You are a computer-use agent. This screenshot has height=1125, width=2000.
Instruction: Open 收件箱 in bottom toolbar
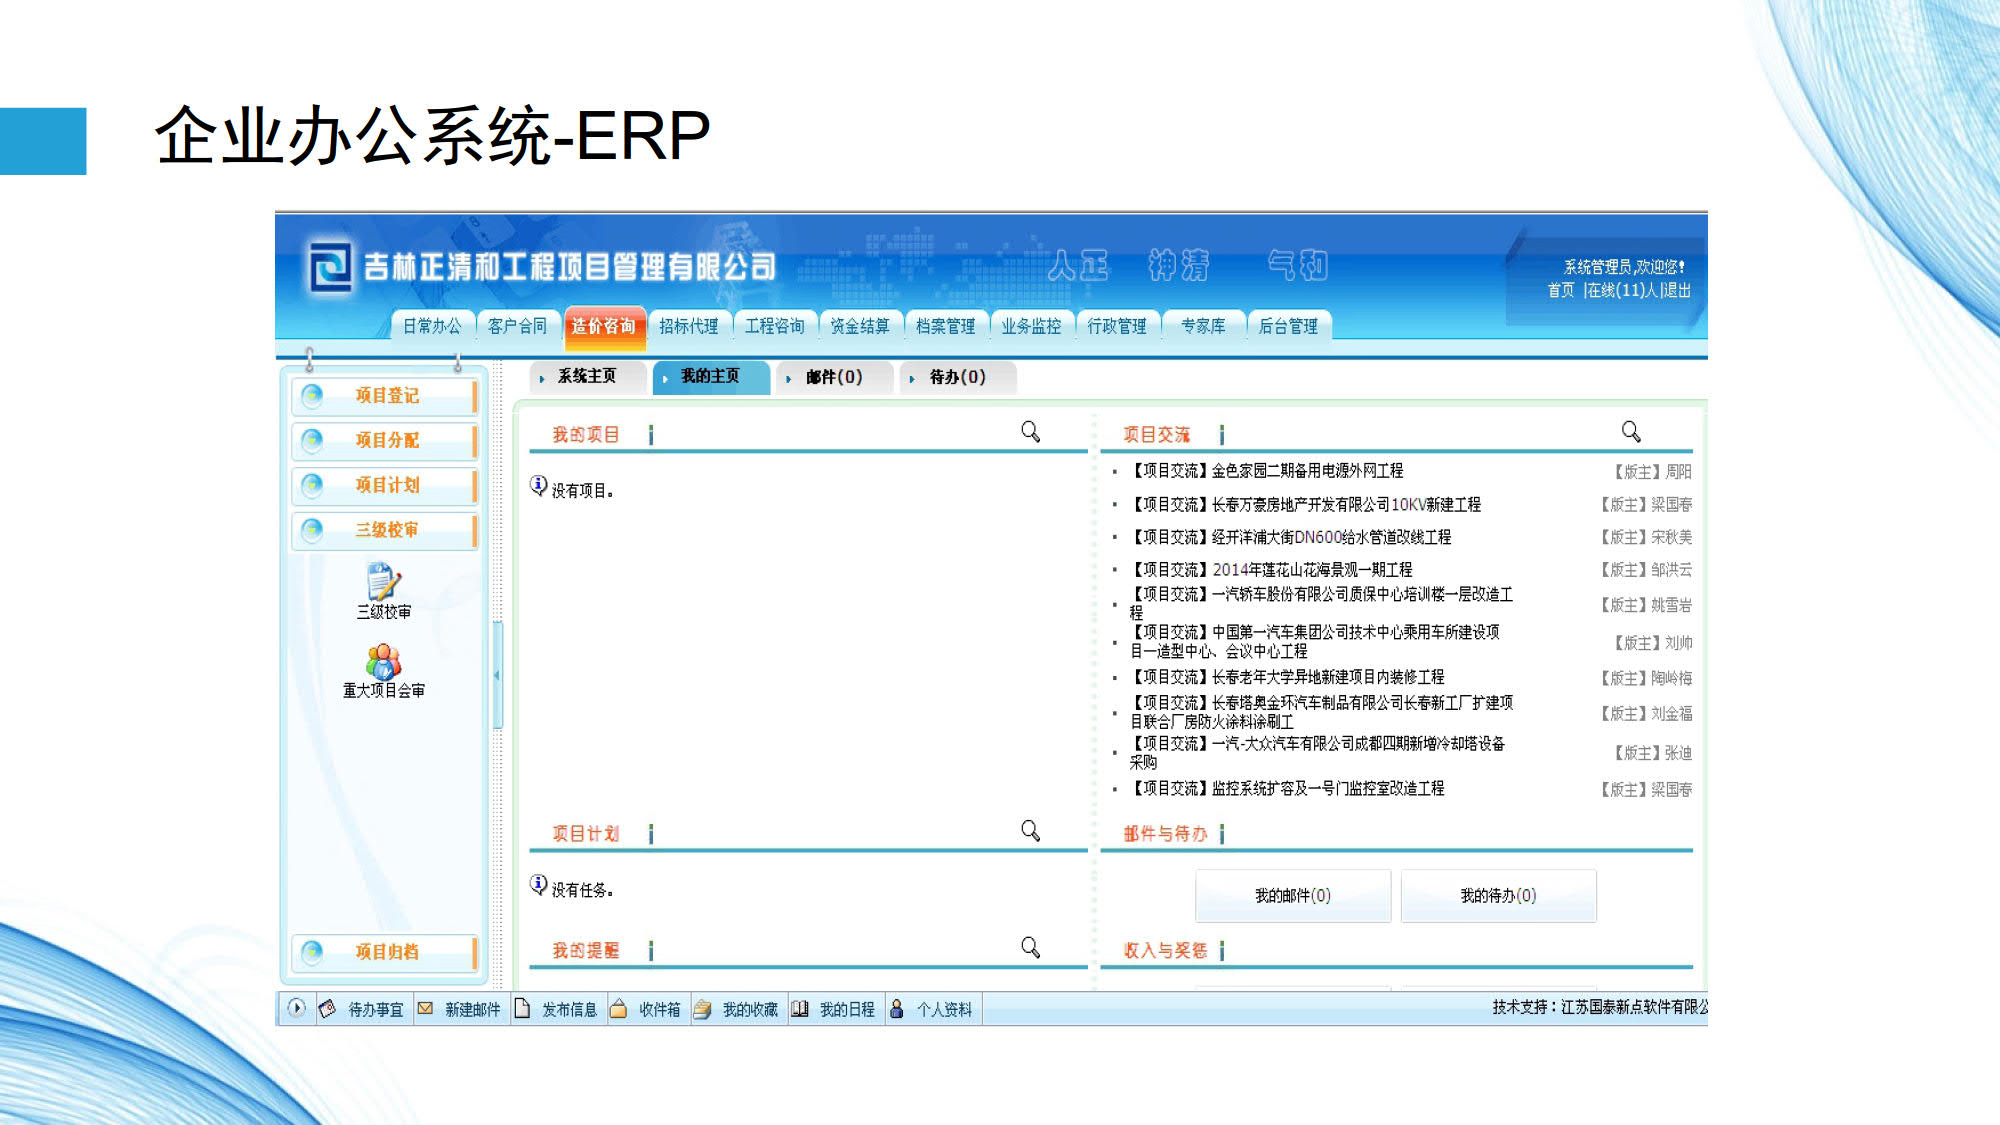click(659, 1010)
